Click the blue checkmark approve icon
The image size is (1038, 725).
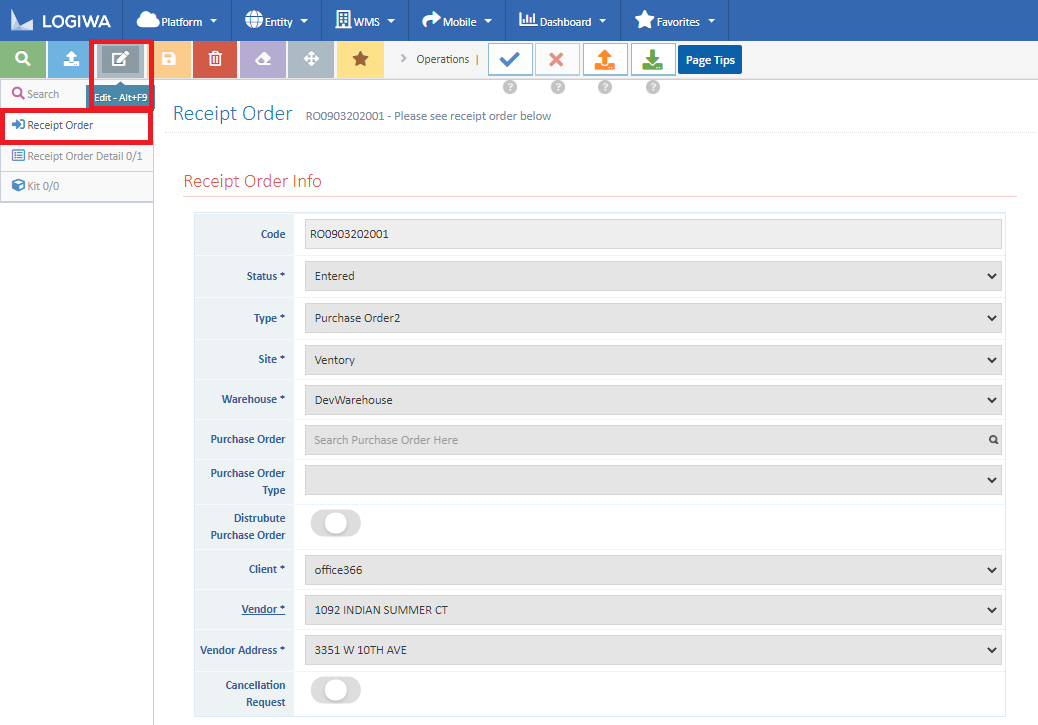coord(510,59)
